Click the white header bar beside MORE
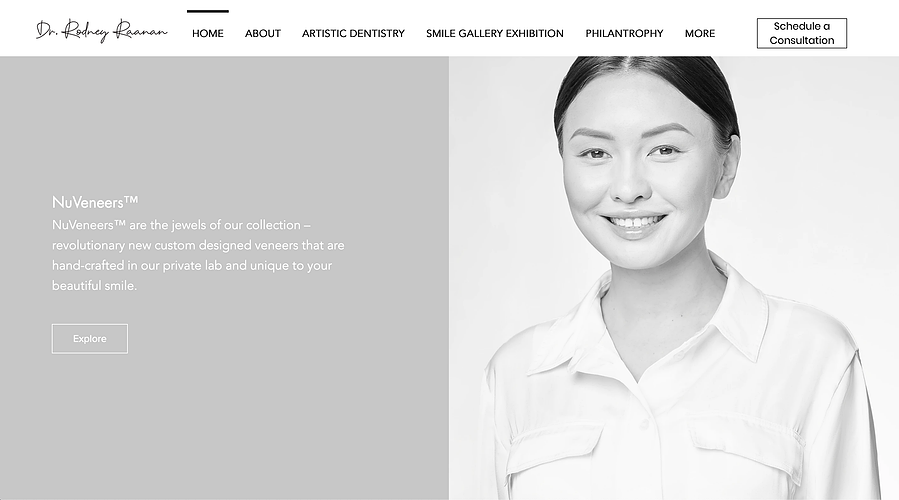 pos(738,33)
